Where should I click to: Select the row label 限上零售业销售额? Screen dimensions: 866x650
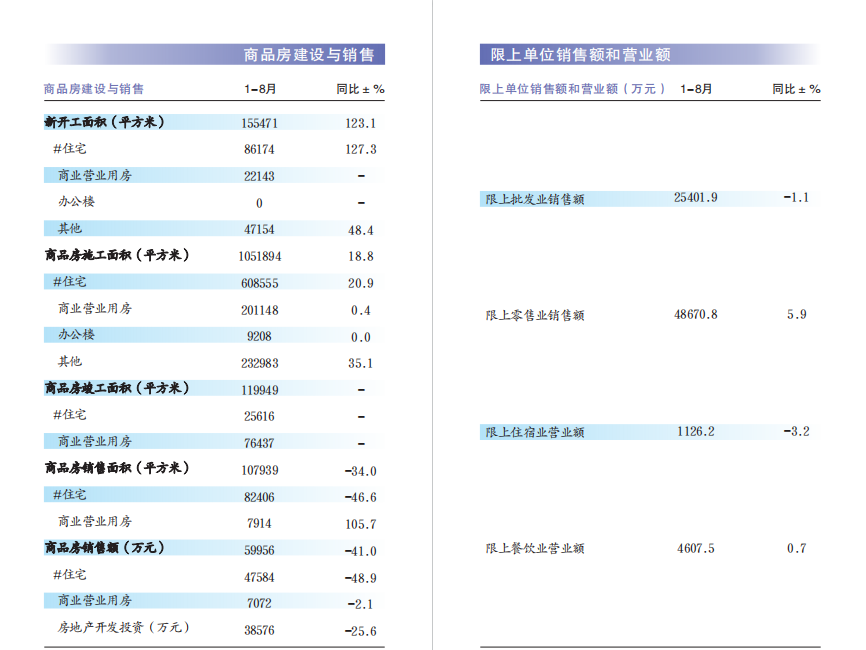[x=535, y=315]
